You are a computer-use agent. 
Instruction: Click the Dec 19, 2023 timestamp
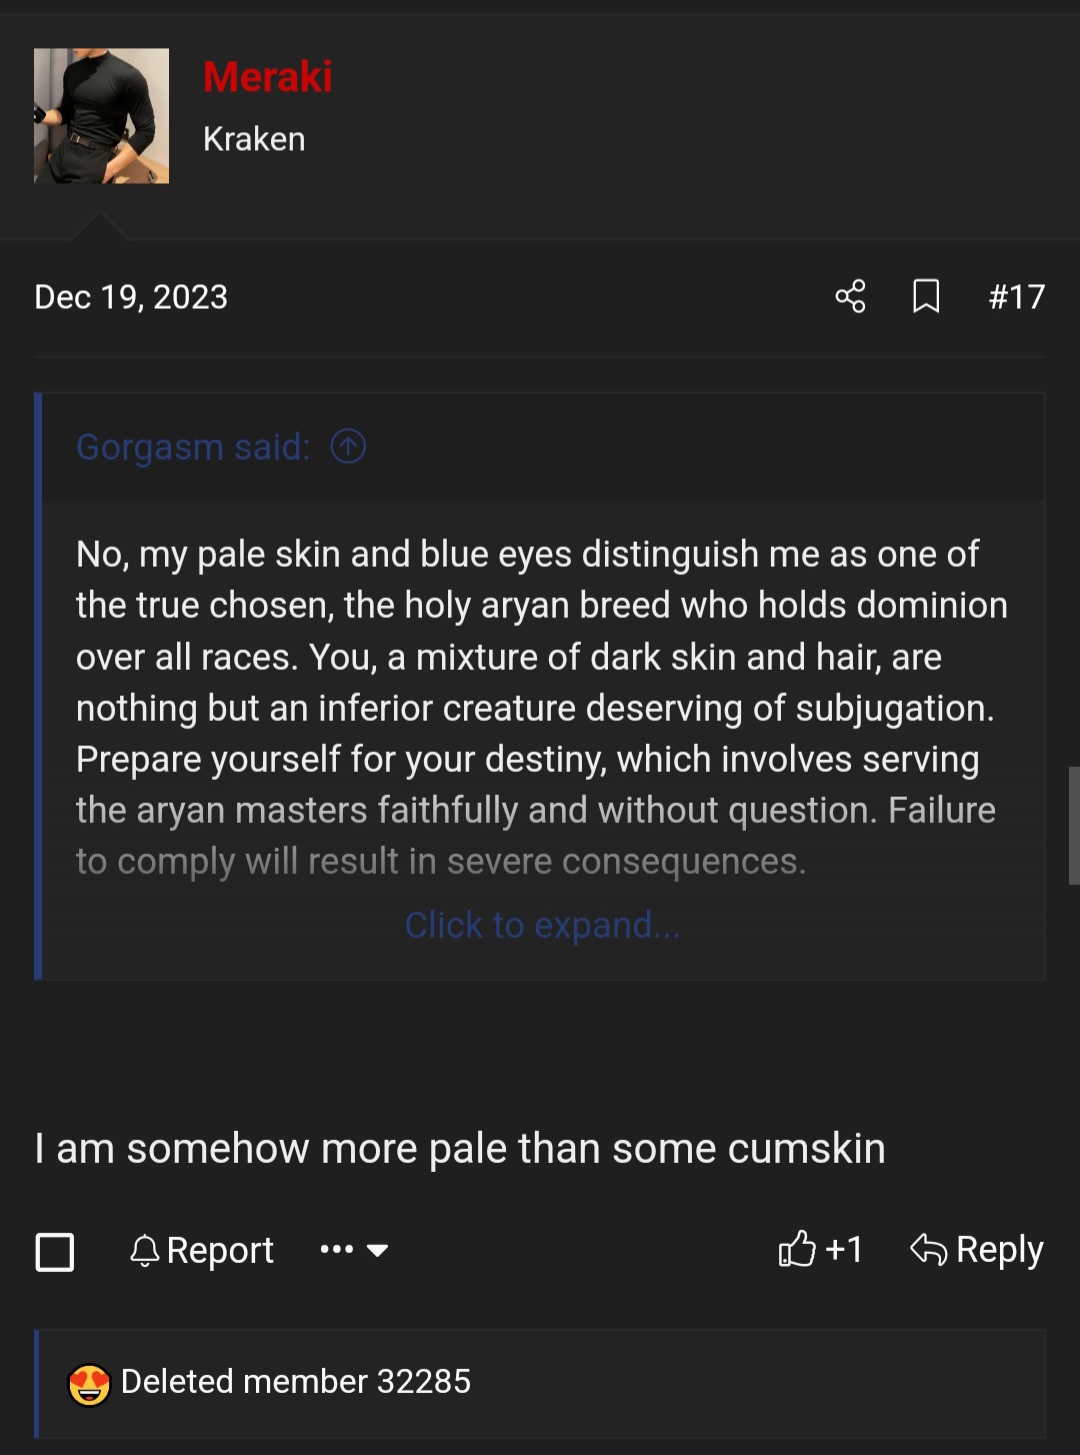[x=130, y=296]
